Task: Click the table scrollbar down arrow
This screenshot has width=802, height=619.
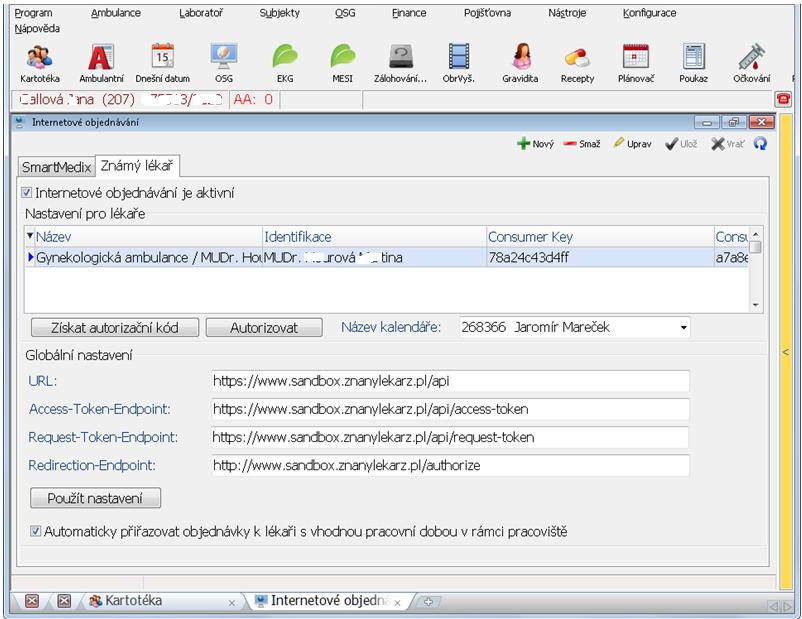Action: [755, 305]
